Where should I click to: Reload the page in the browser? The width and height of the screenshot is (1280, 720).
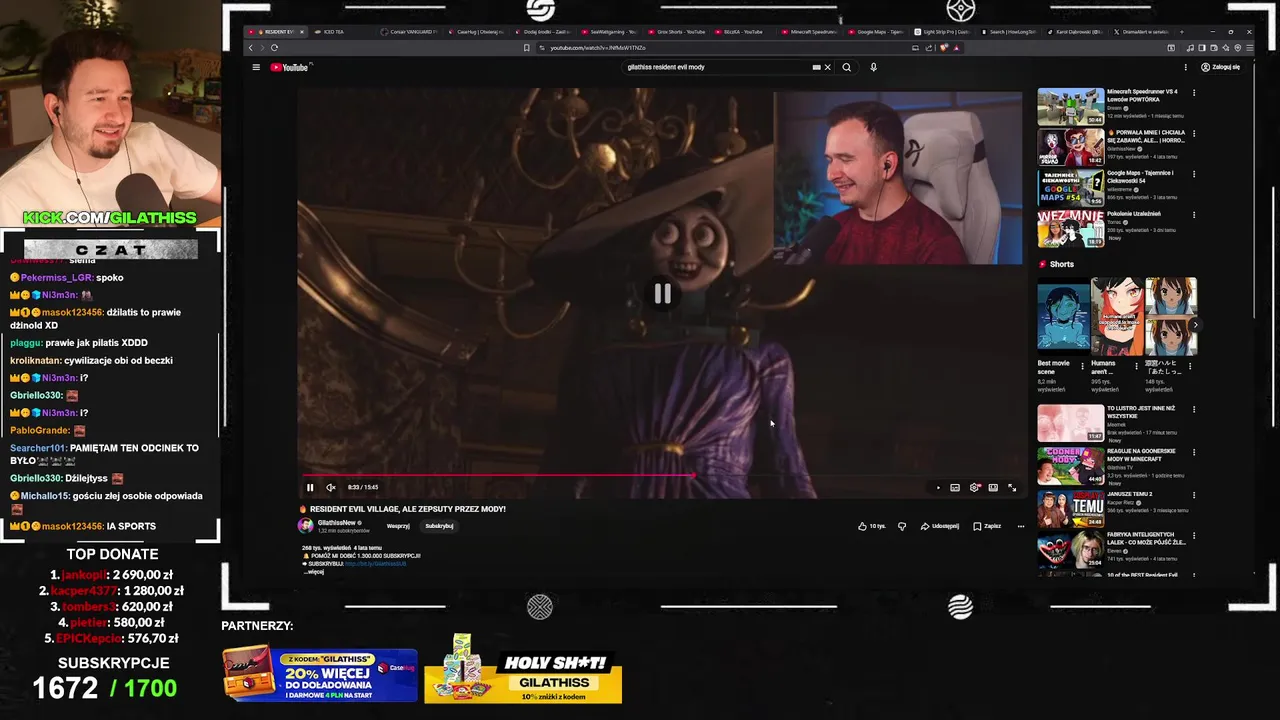click(274, 48)
